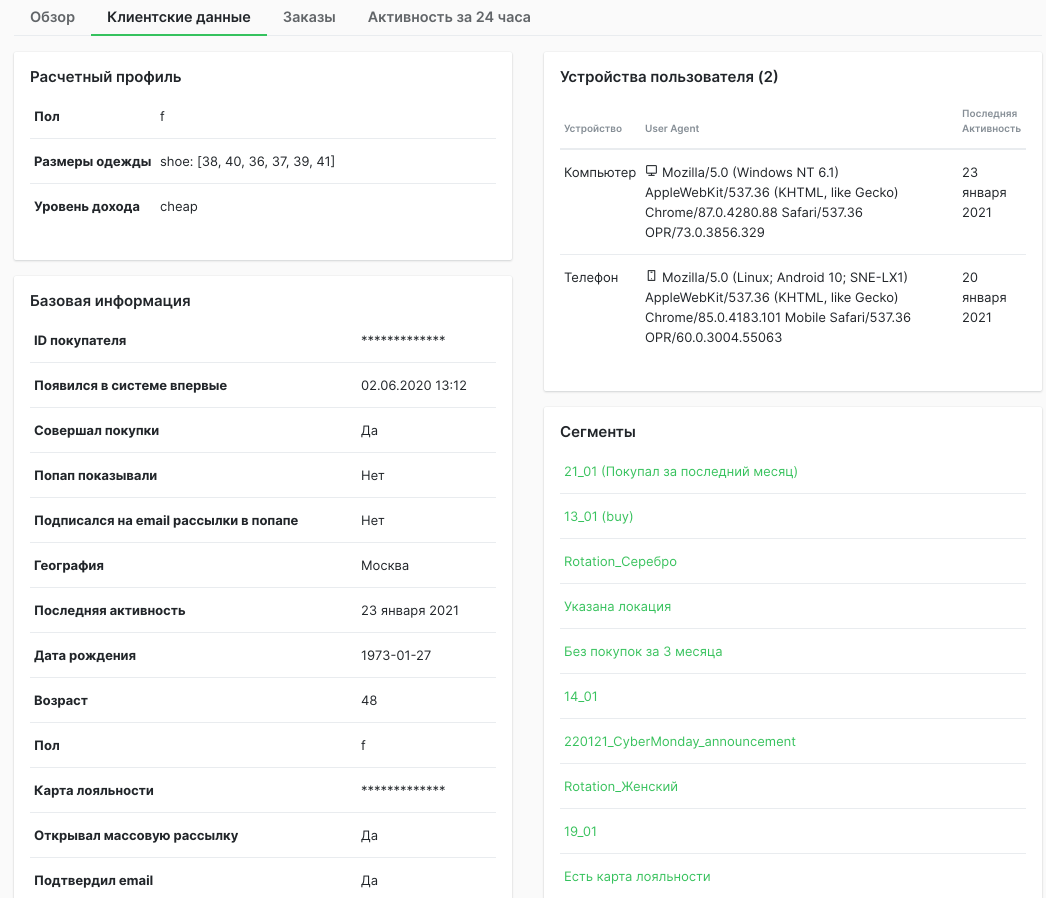Click the Последняя Активность column header

tap(991, 121)
